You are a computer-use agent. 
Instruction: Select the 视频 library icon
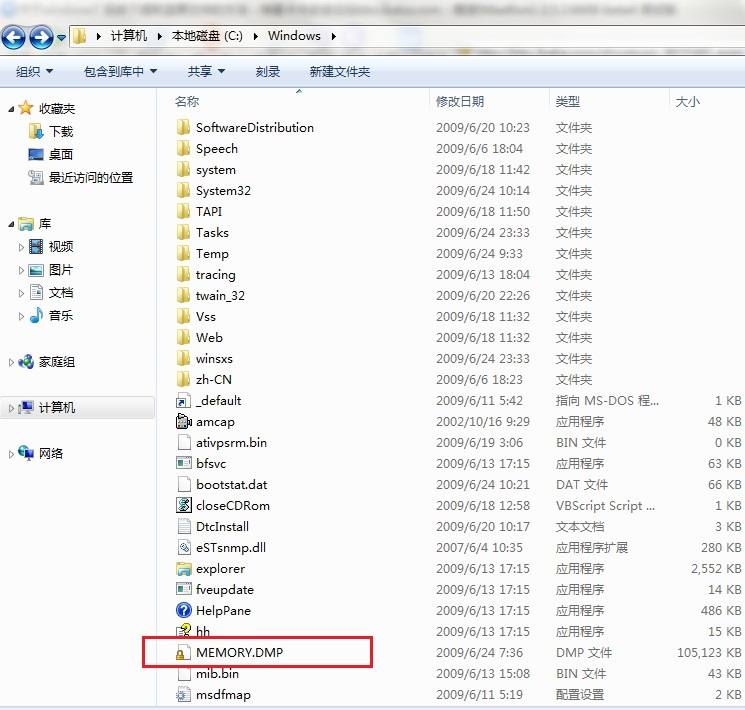tap(36, 246)
